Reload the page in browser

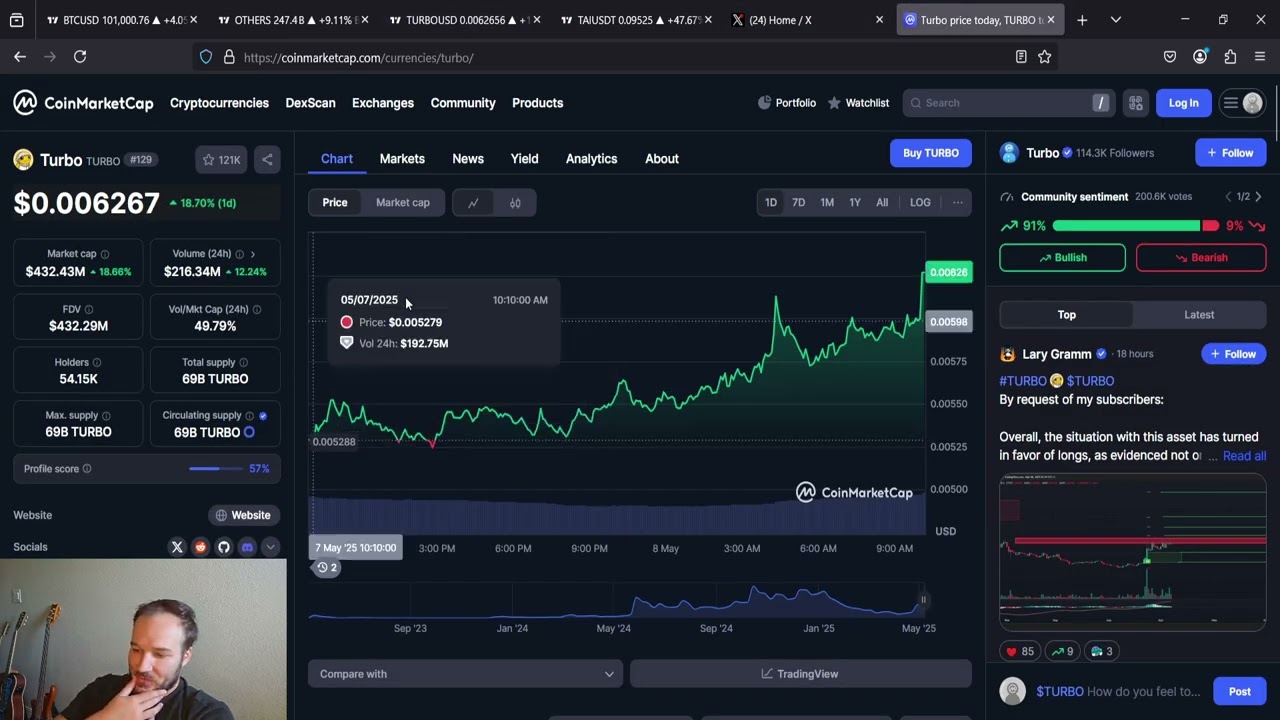click(80, 57)
